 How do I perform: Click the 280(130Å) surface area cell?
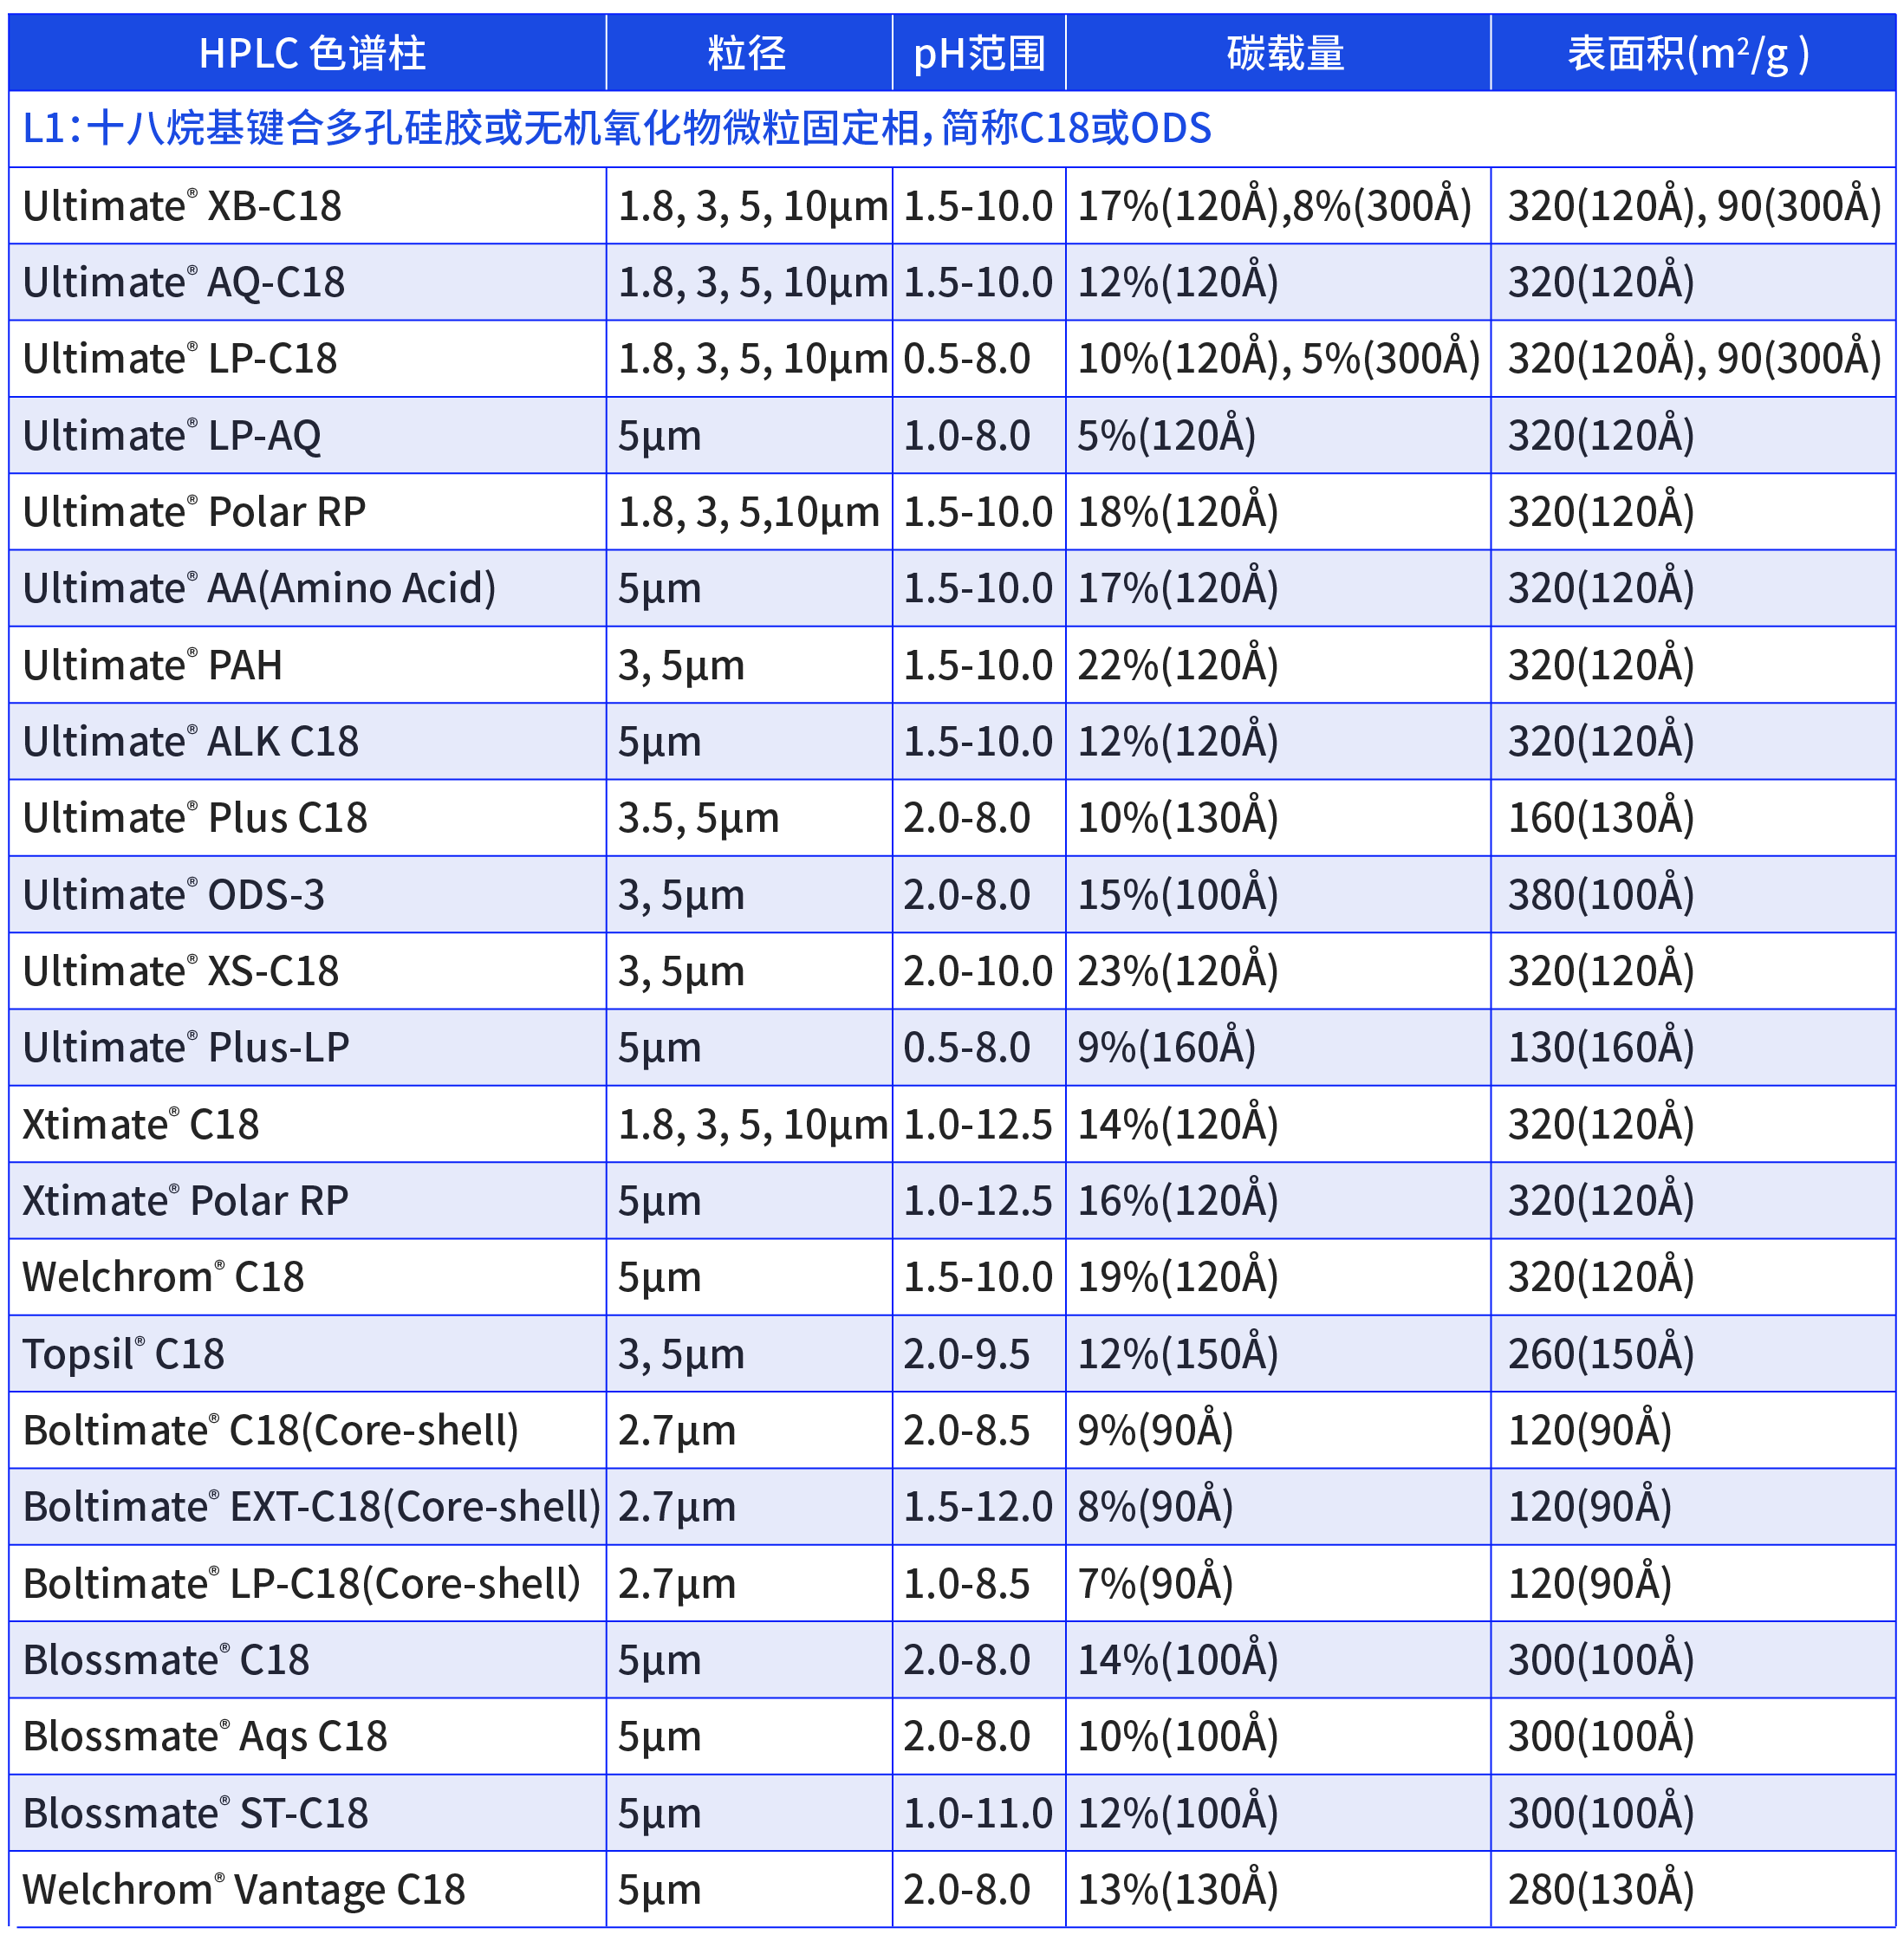click(x=1601, y=1890)
